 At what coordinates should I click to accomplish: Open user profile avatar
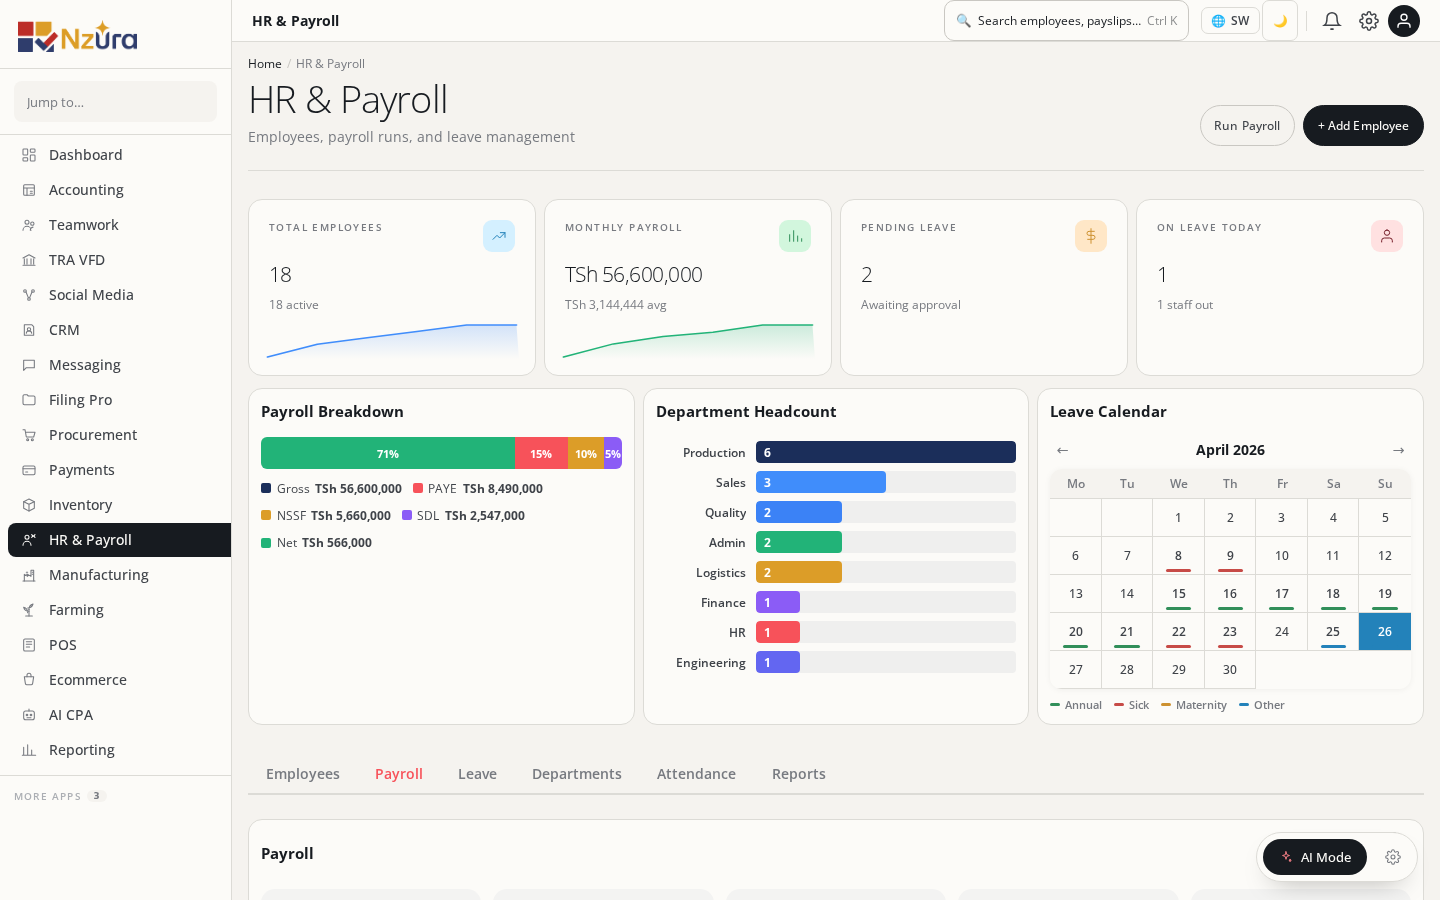click(x=1404, y=21)
